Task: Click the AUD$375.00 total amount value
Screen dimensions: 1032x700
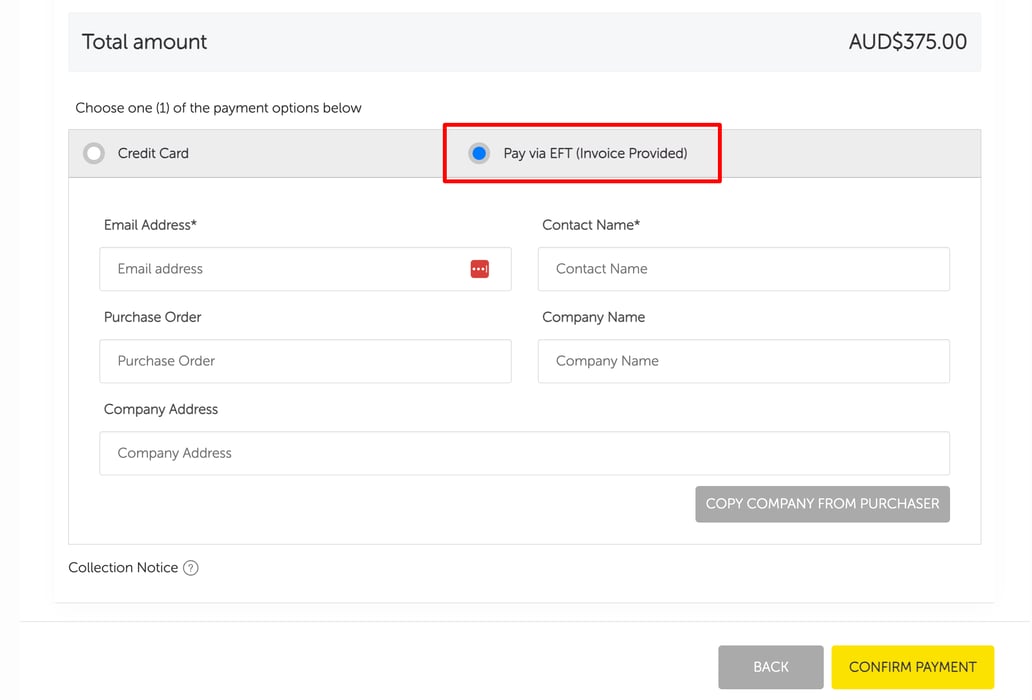Action: 908,42
